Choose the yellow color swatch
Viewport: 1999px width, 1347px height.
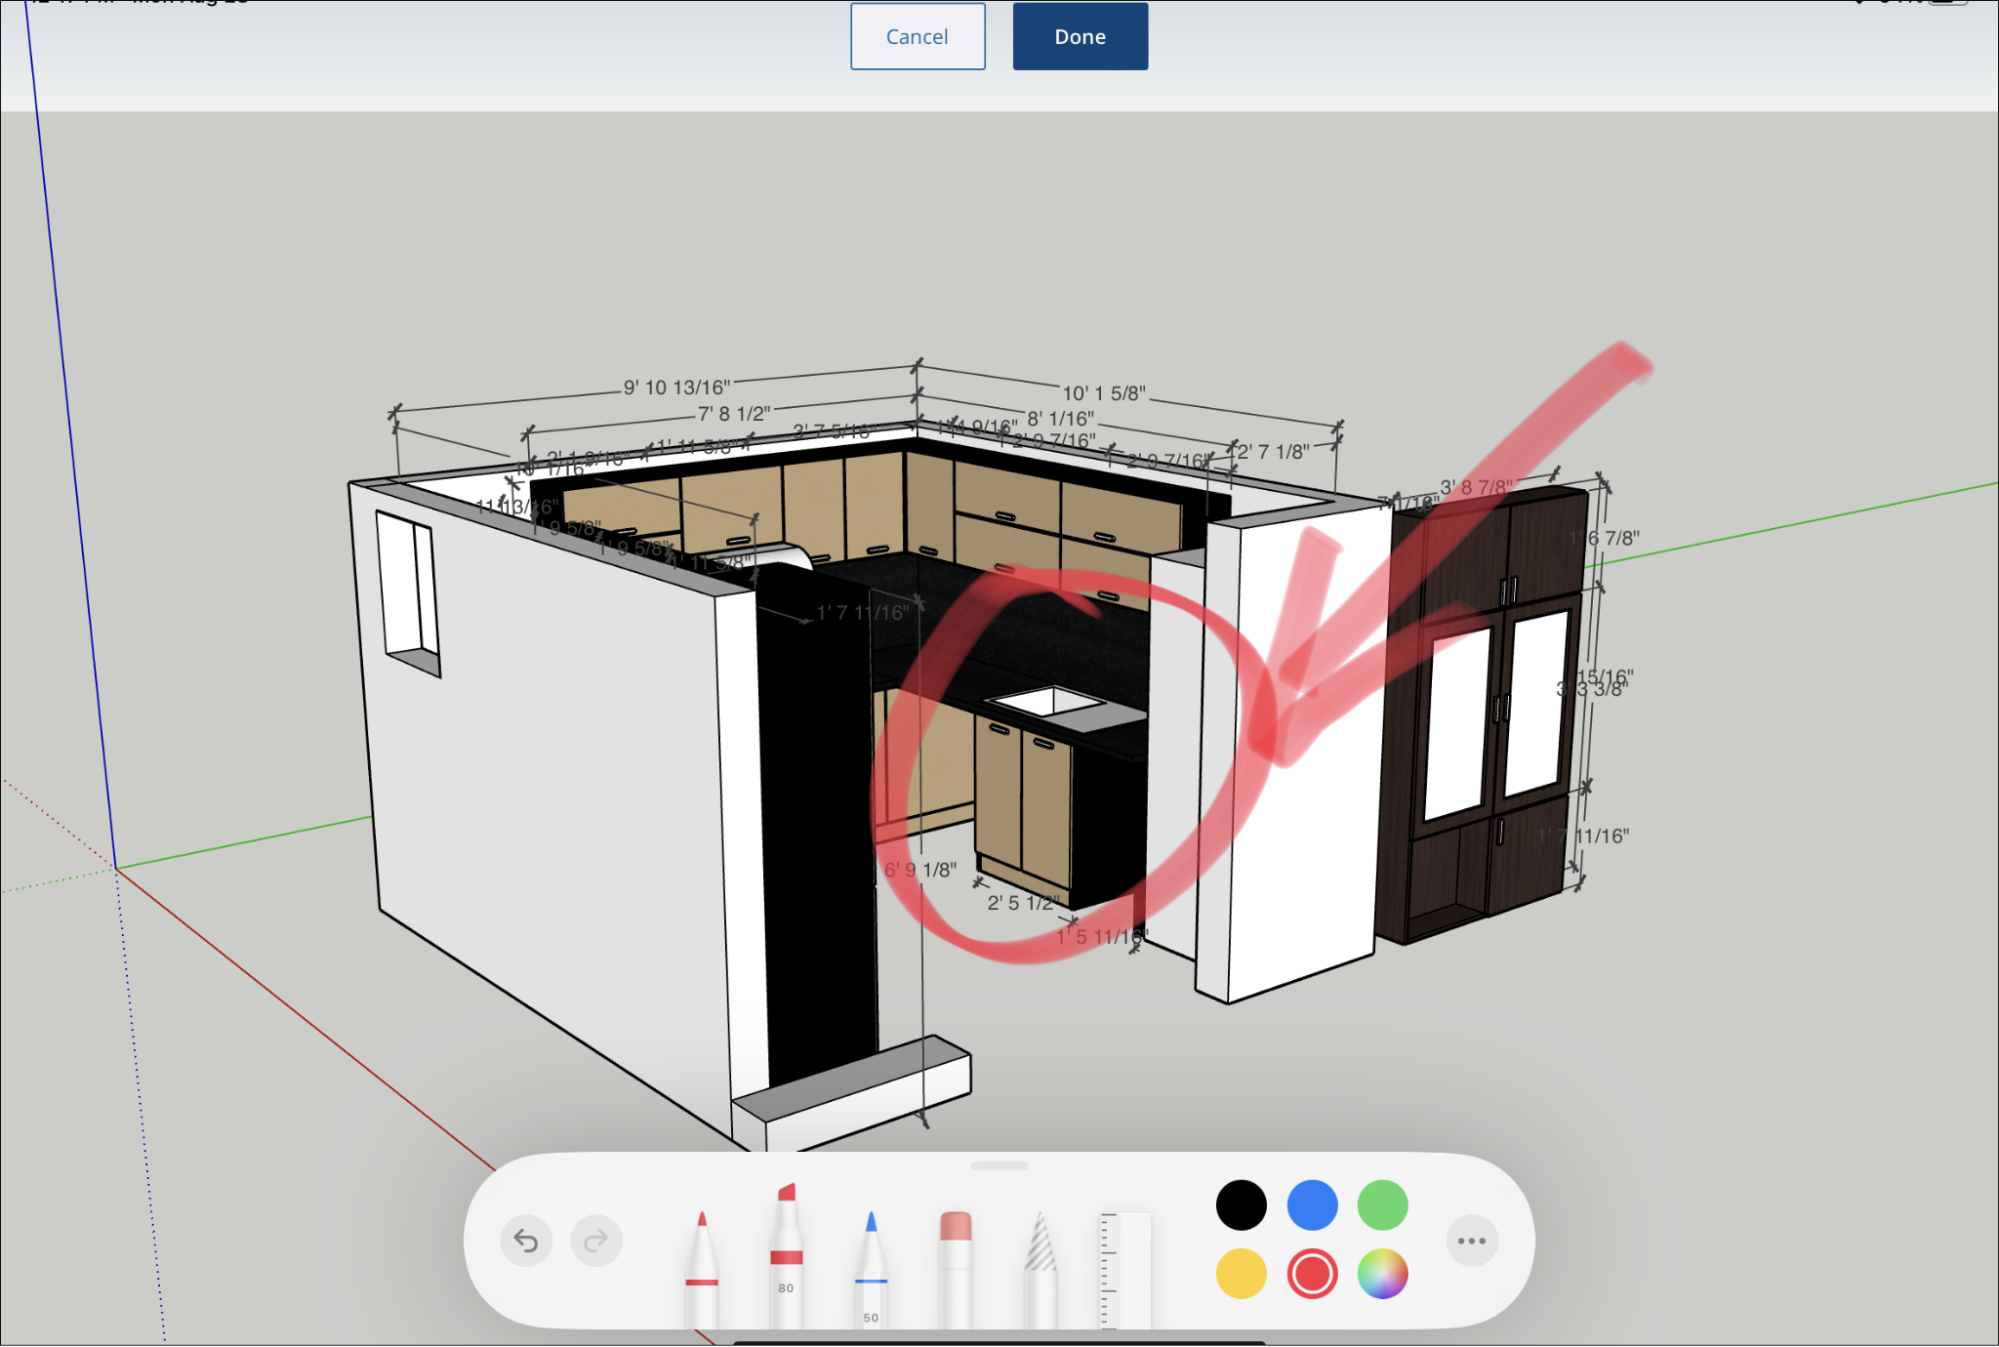pos(1241,1274)
